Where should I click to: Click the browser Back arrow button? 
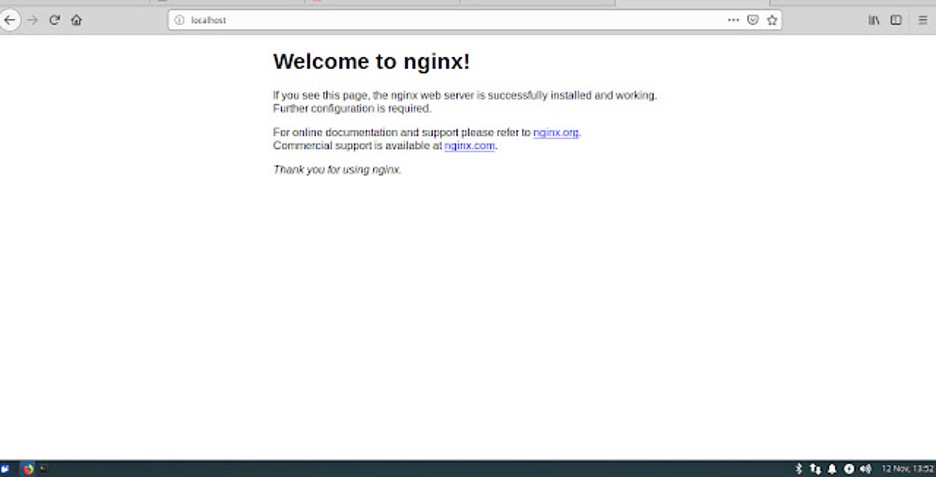click(x=10, y=20)
